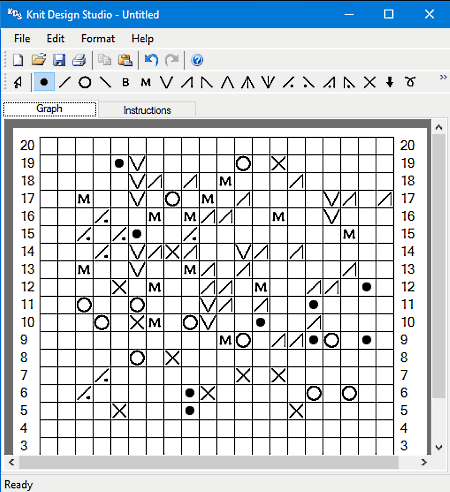This screenshot has width=450, height=492.
Task: Select the V with center line symbol
Action: tap(268, 82)
